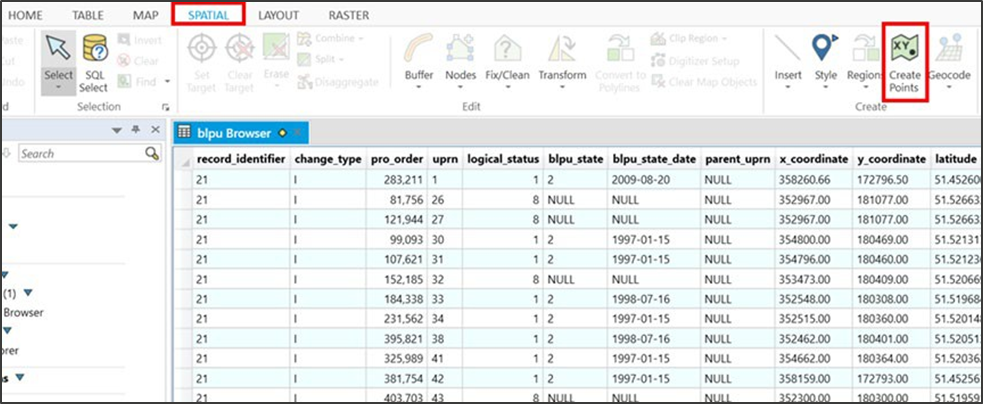This screenshot has width=983, height=404.
Task: Select x_coordinate cell 354662.00
Action: (813, 358)
